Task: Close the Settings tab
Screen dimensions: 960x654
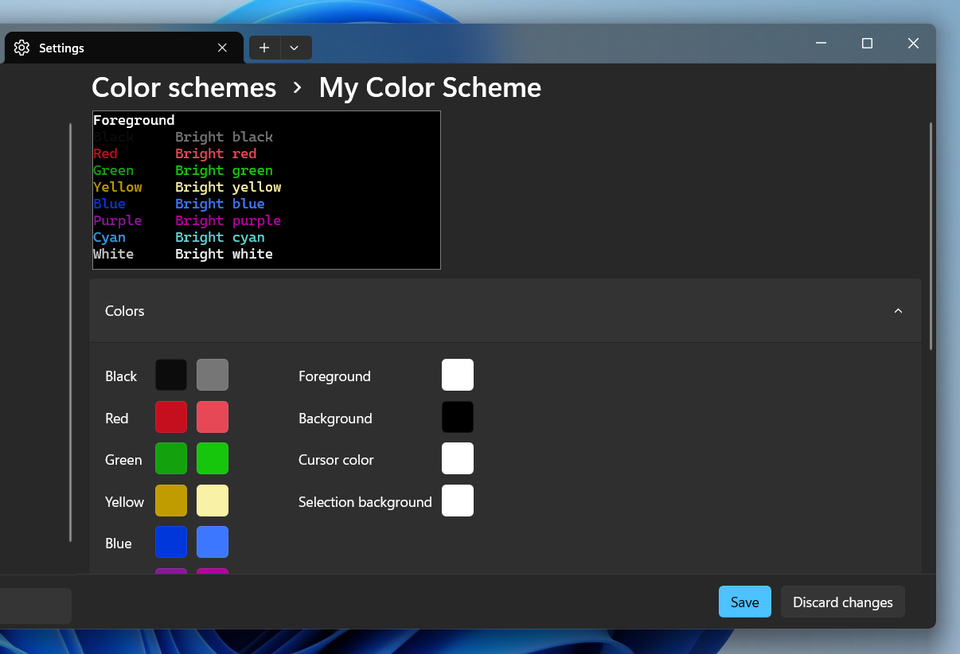Action: (x=222, y=47)
